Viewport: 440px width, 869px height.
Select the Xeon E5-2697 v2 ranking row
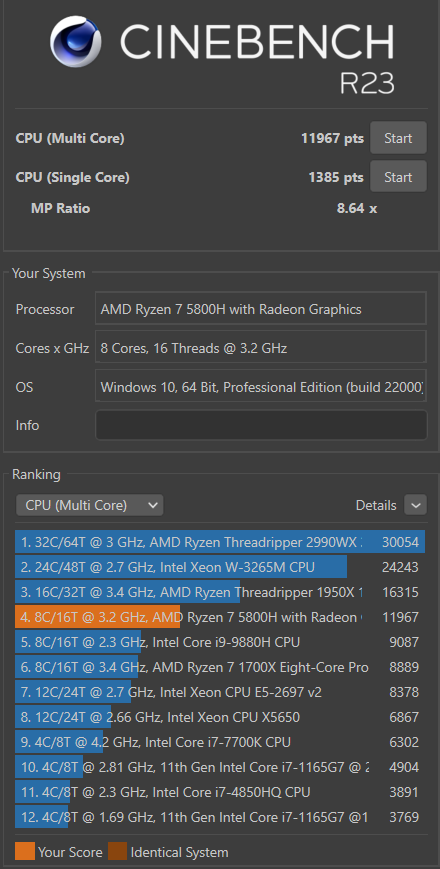pyautogui.click(x=220, y=692)
